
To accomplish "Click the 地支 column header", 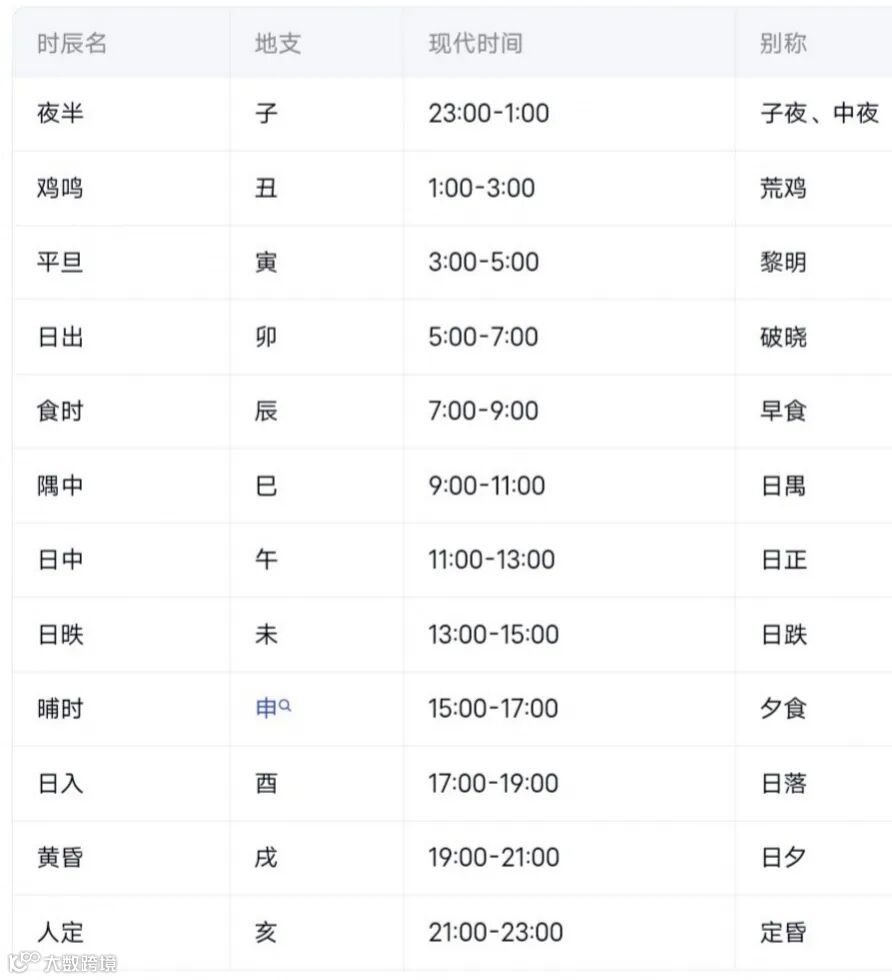I will 278,43.
